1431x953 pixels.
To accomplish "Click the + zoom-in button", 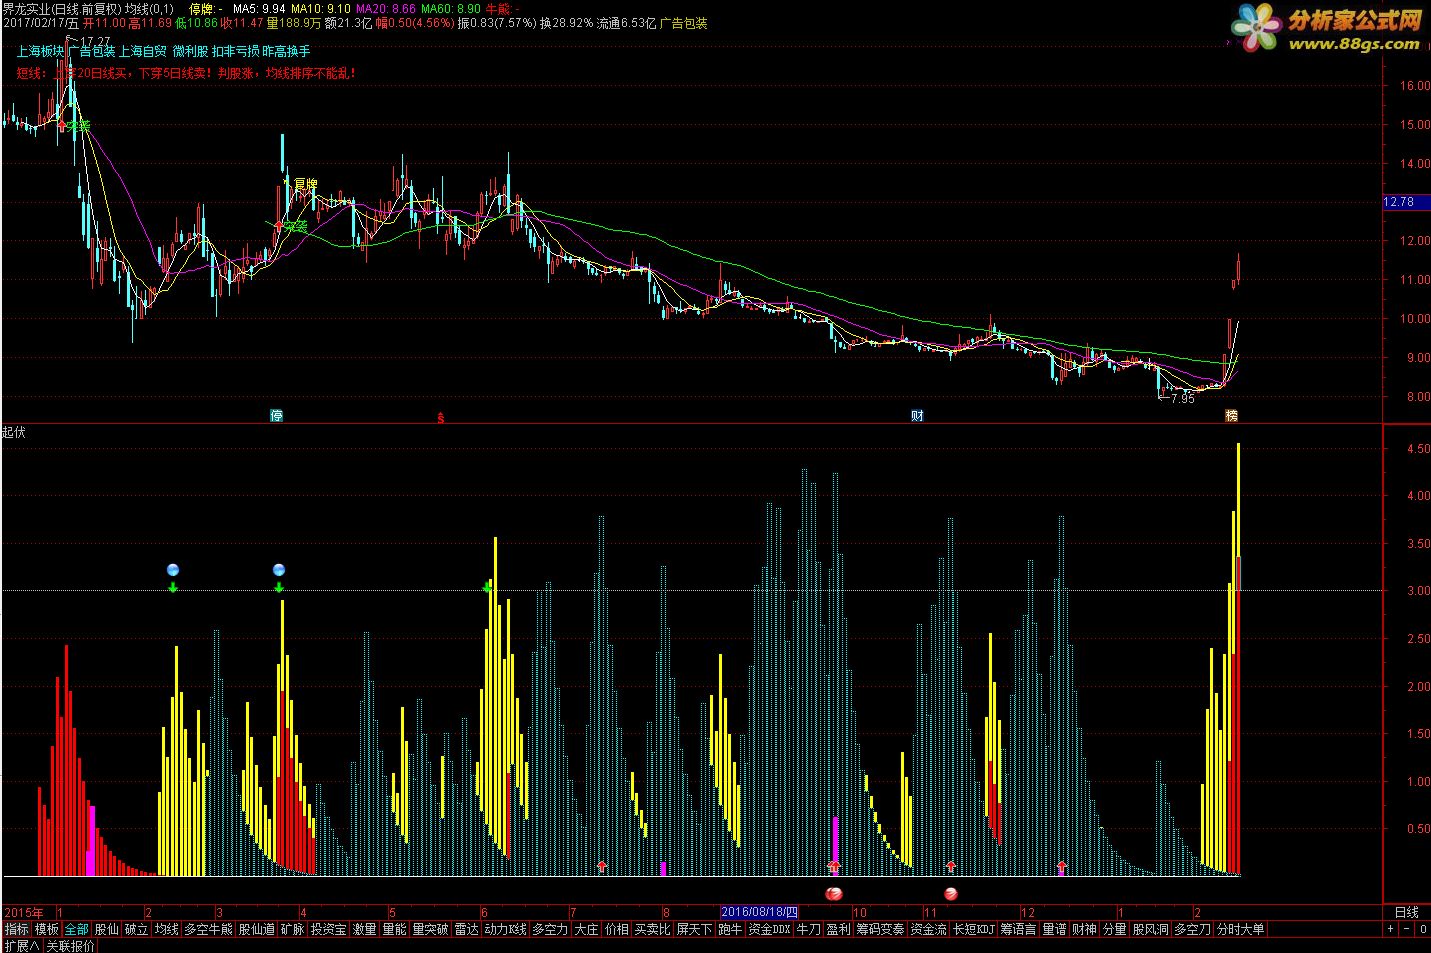I will [1391, 929].
